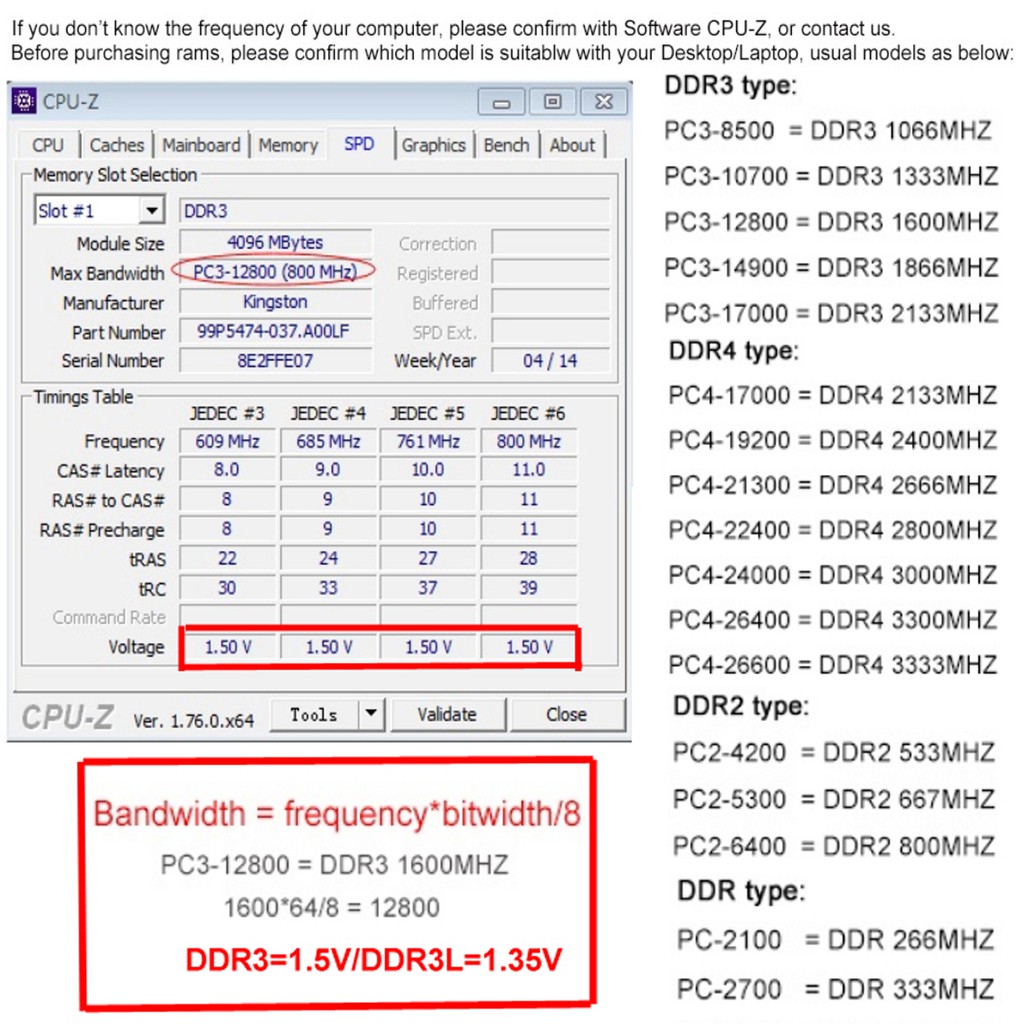This screenshot has width=1024, height=1024.
Task: Open the Slot #1 selection dropdown
Action: point(151,211)
